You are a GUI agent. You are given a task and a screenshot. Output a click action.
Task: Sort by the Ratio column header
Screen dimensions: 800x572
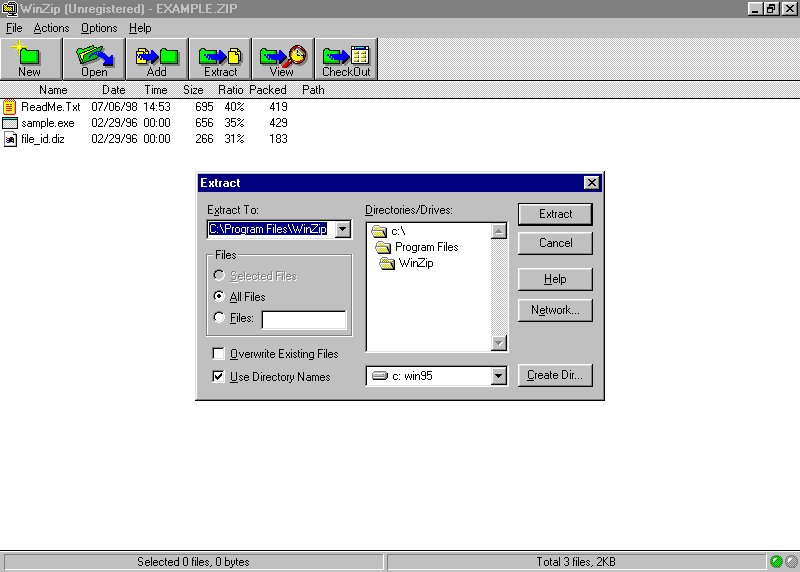[230, 90]
